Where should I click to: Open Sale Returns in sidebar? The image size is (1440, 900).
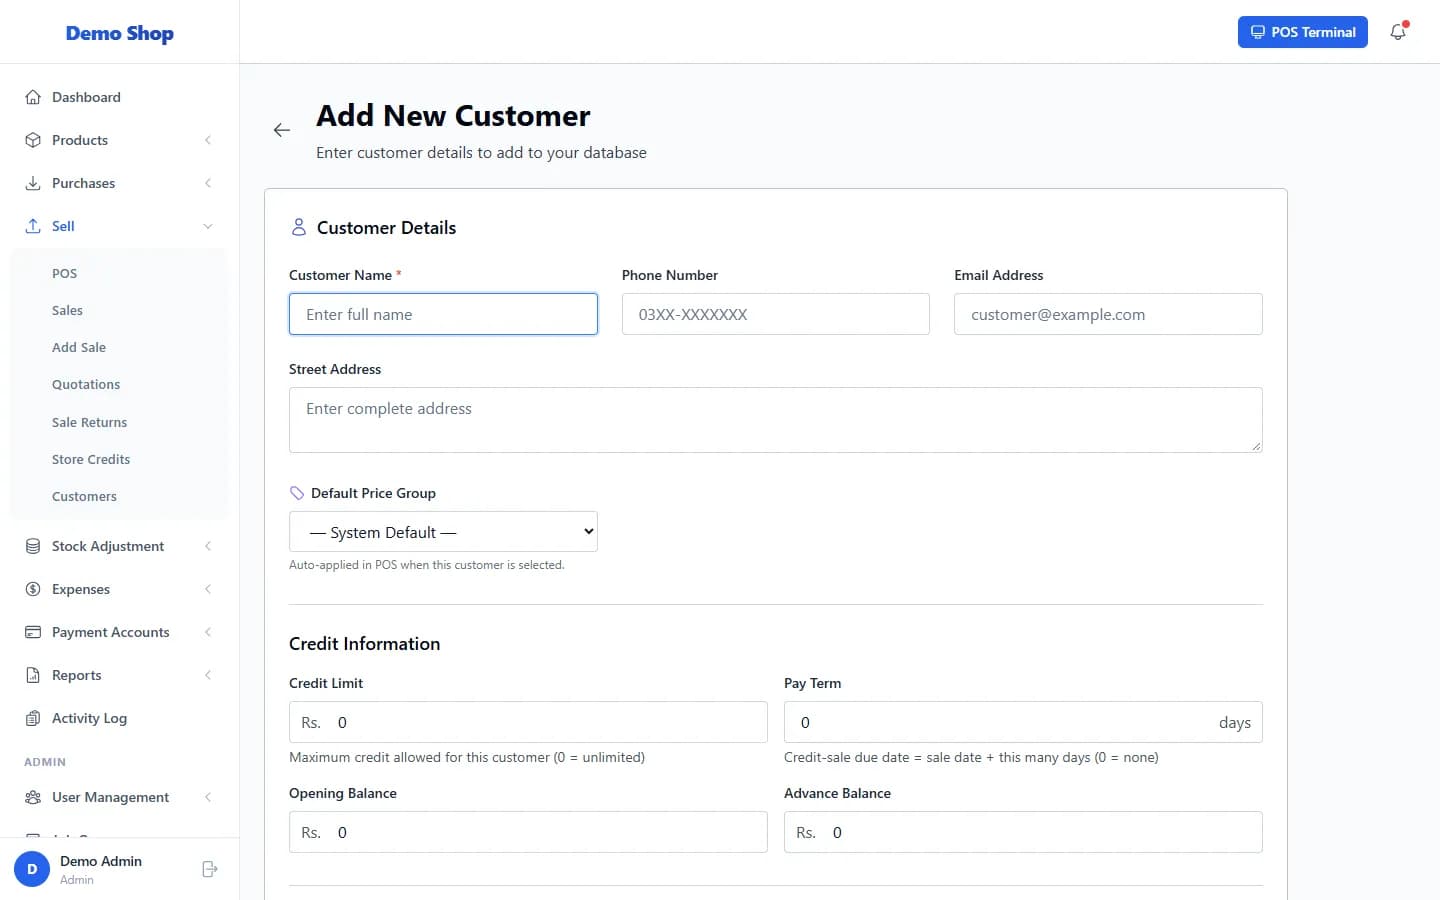89,422
